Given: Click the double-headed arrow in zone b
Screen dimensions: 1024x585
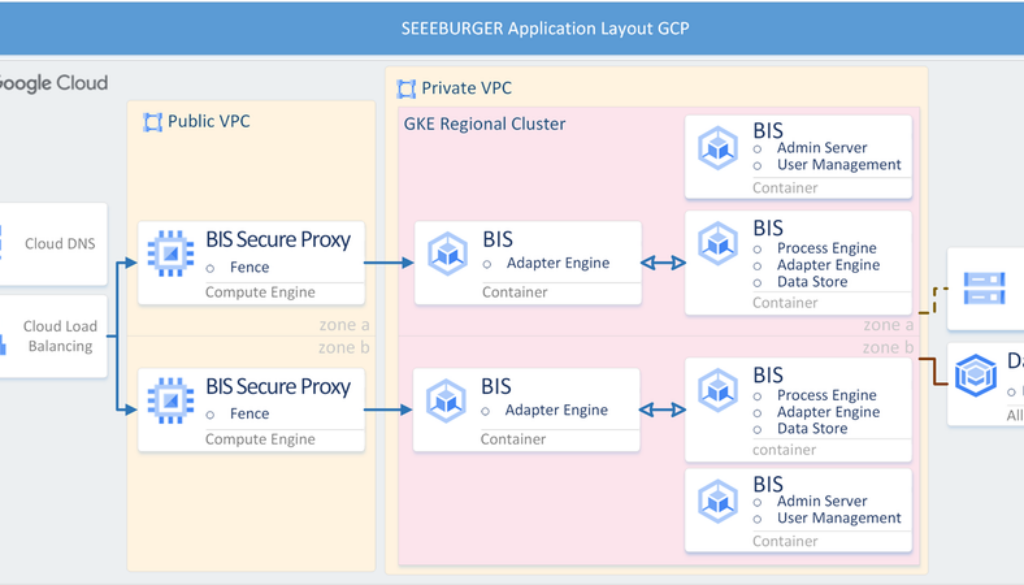Looking at the screenshot, I should coord(663,409).
